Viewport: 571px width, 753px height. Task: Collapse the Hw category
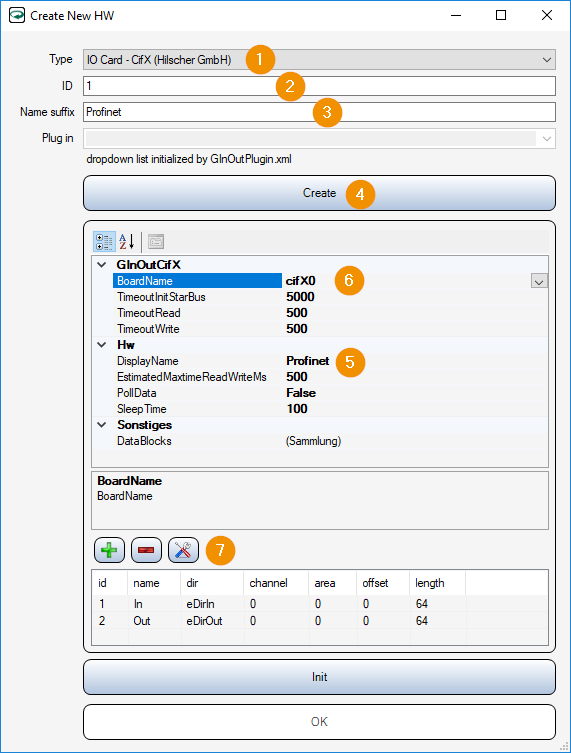click(102, 345)
